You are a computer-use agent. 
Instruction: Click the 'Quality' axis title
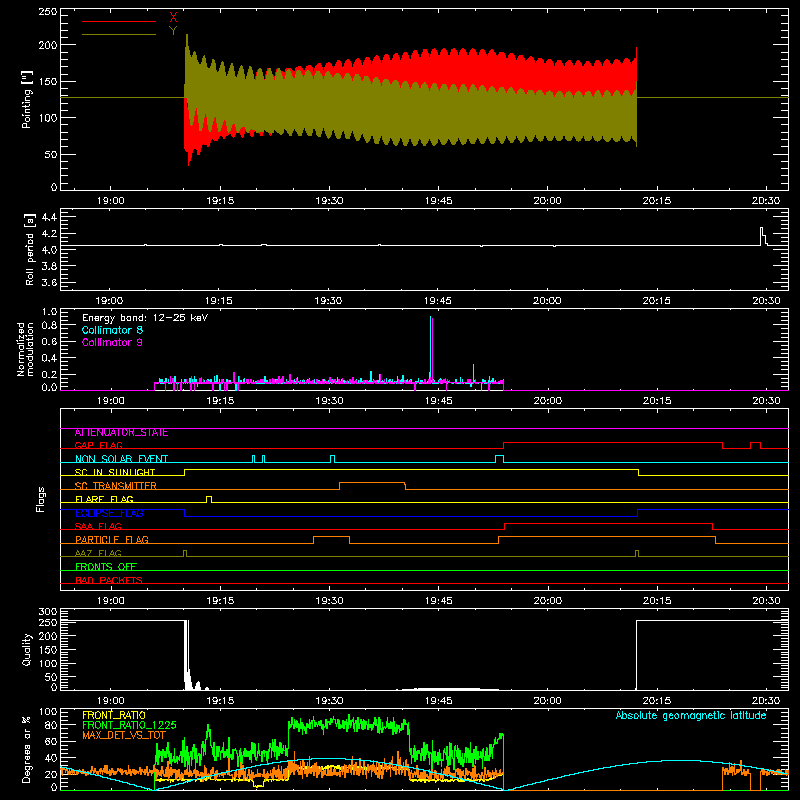tap(27, 649)
